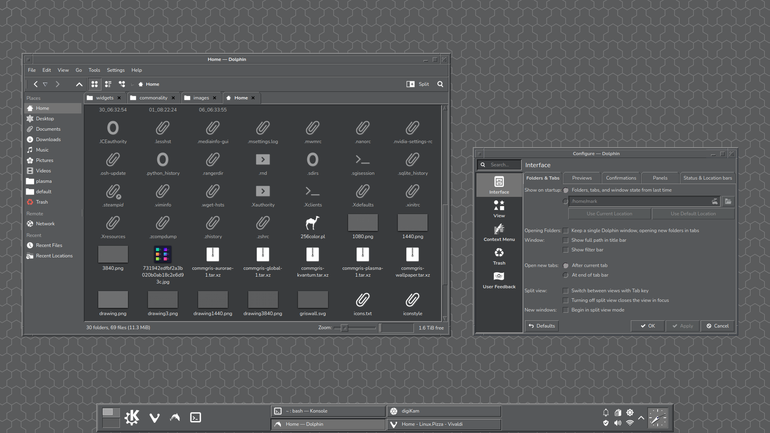Enable Show full path in title bar
Screen dimensions: 770x433
(x=566, y=240)
